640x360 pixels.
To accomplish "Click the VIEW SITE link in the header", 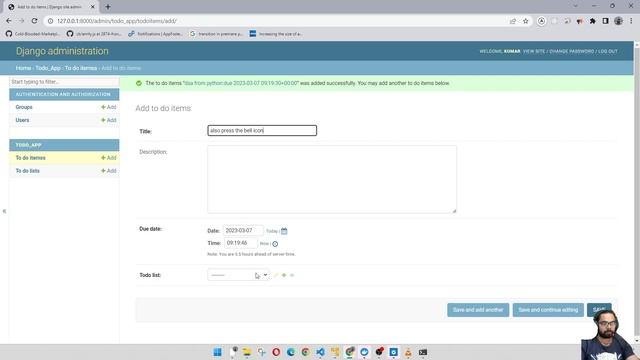I will pyautogui.click(x=534, y=51).
